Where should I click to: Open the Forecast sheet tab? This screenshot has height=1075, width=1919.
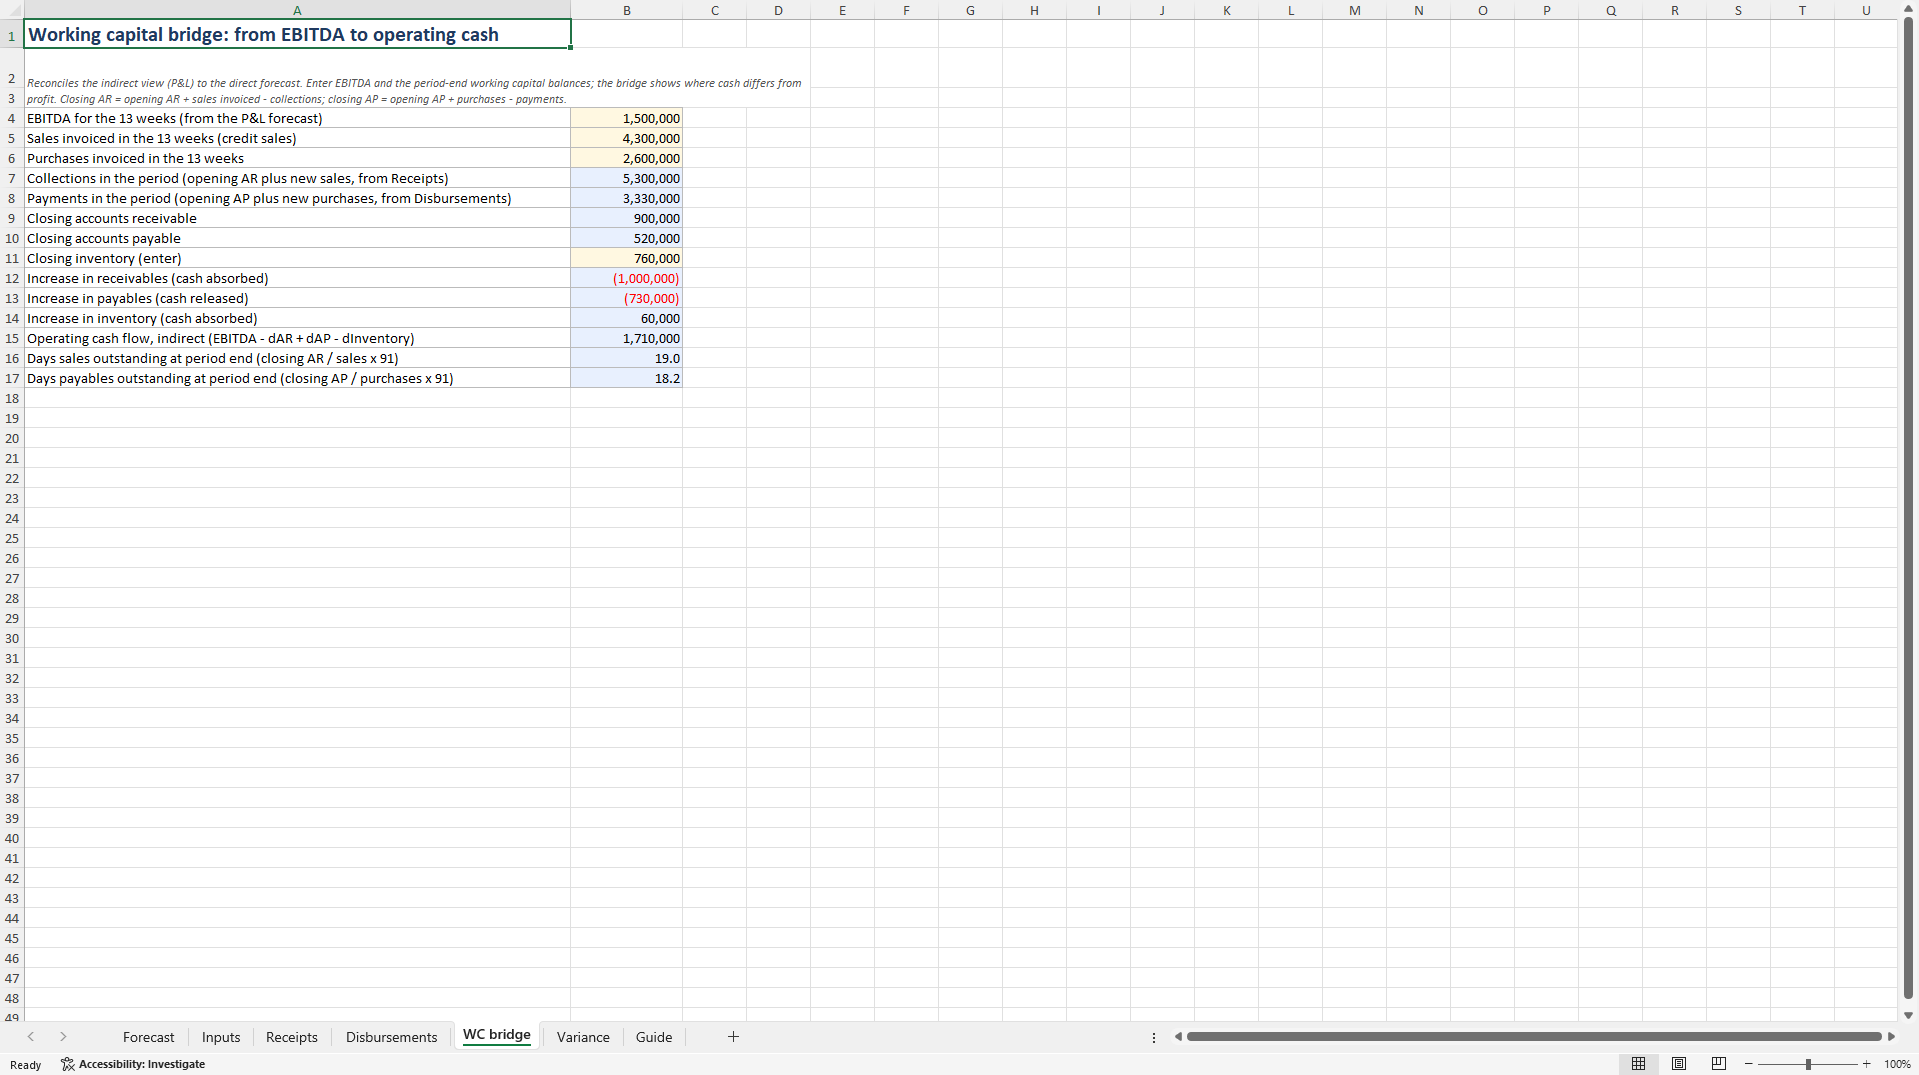pos(148,1037)
